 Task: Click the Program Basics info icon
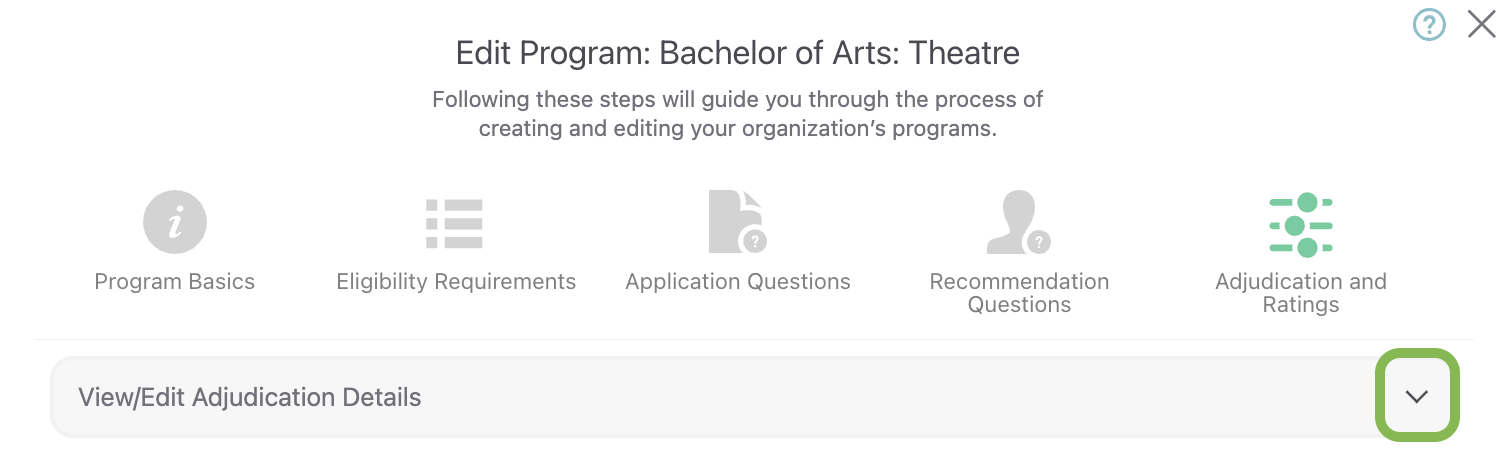(175, 222)
